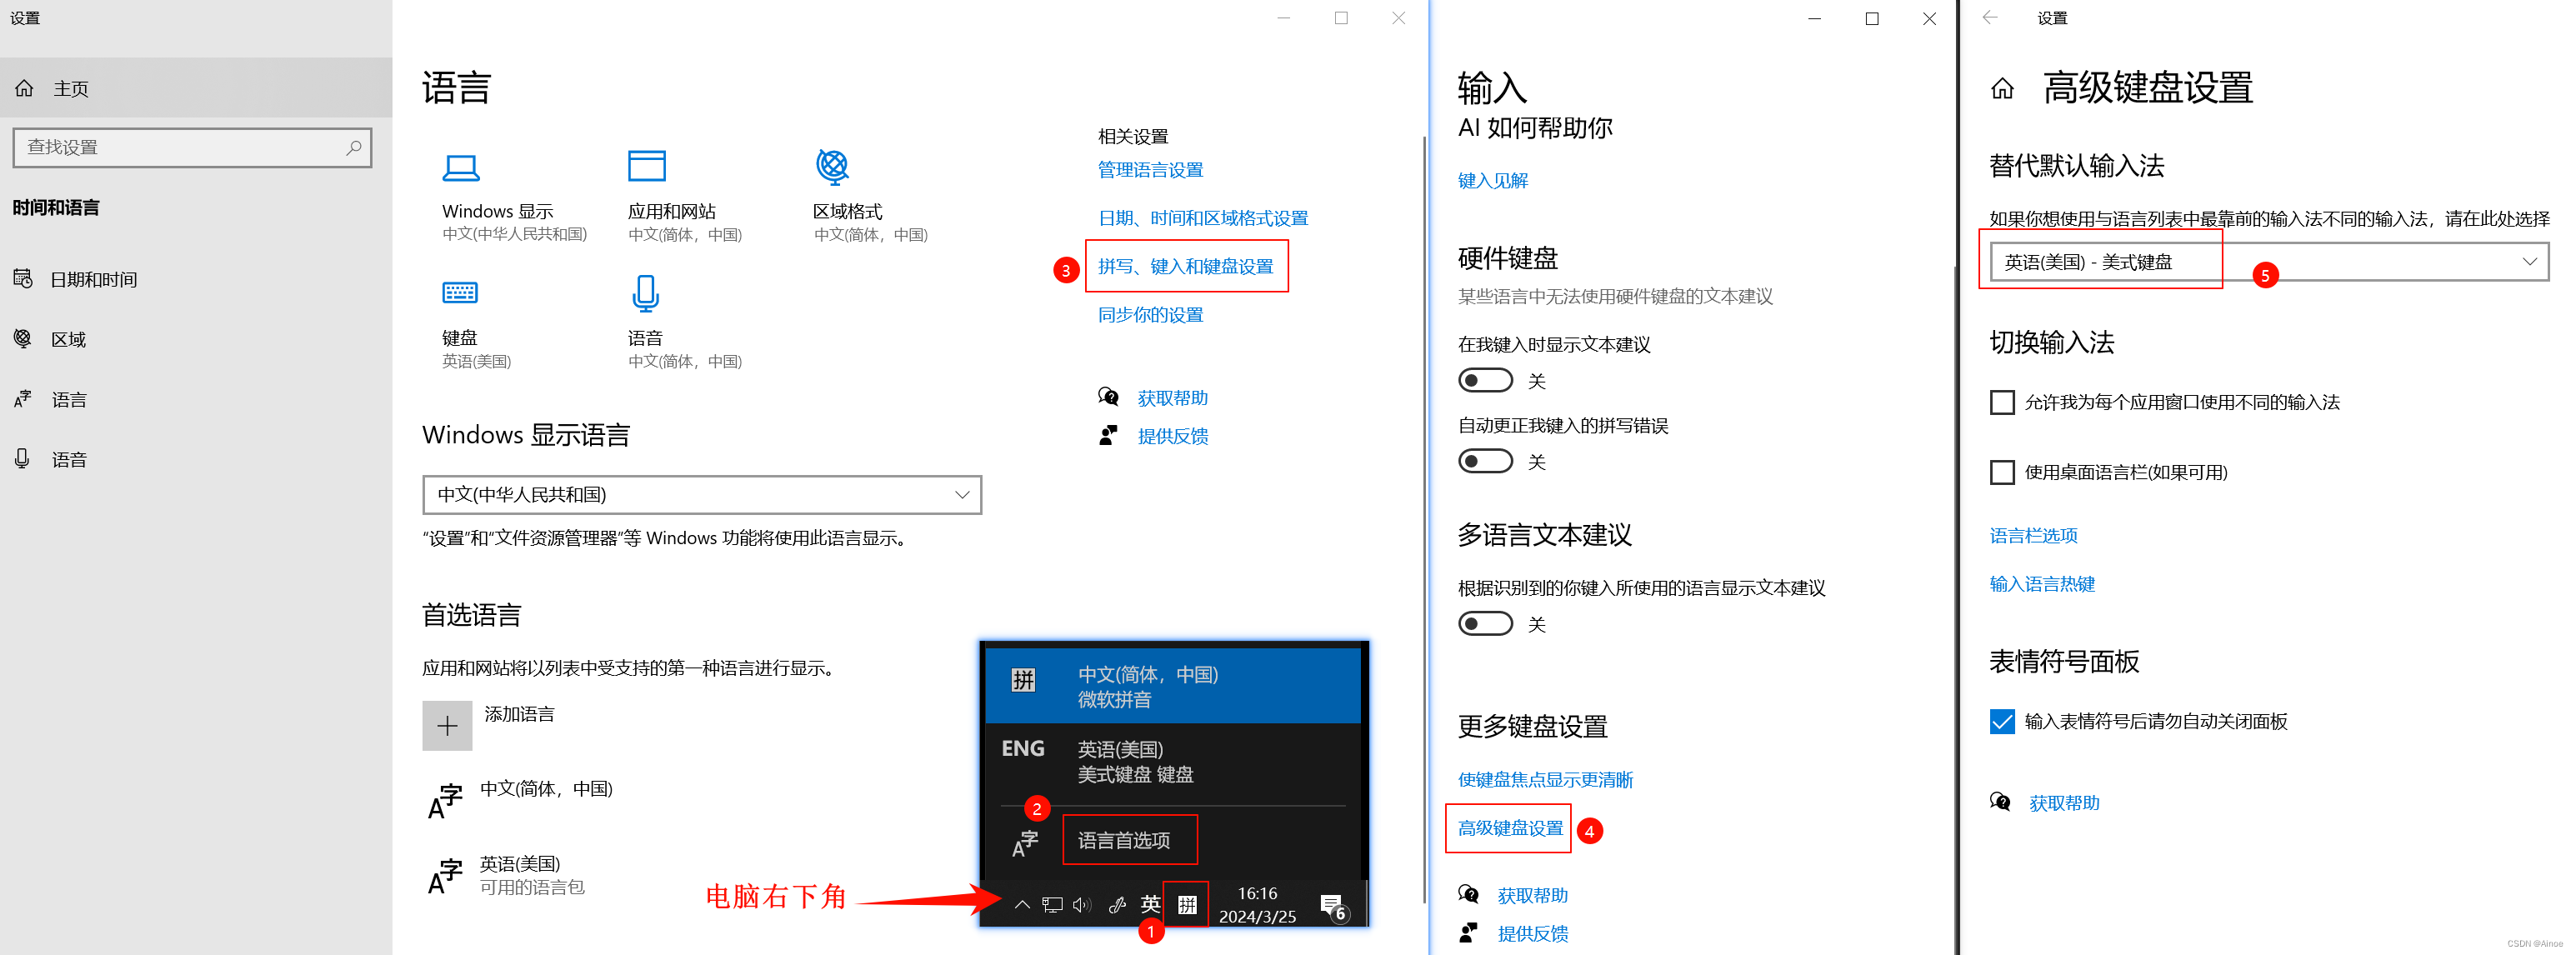Image resolution: width=2576 pixels, height=955 pixels.
Task: Select 中文(简体，中国) 微软拼音 in input popup
Action: coord(1173,686)
